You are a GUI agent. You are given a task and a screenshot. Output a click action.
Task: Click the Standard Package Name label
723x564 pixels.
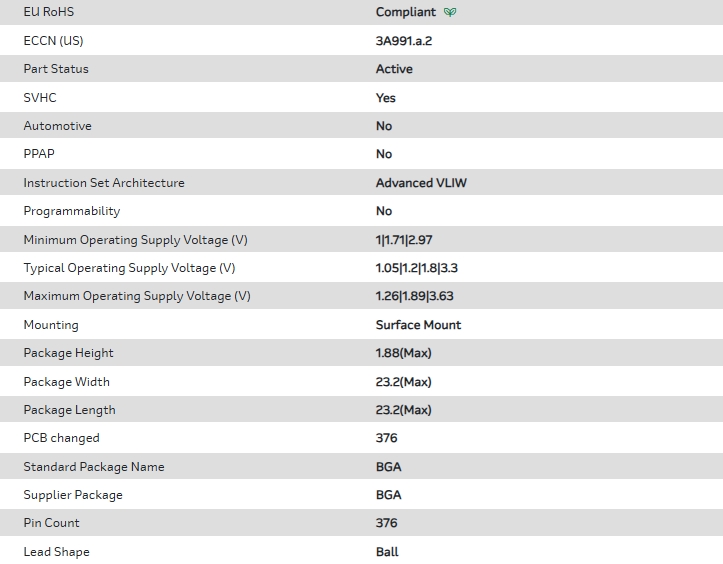pos(93,467)
